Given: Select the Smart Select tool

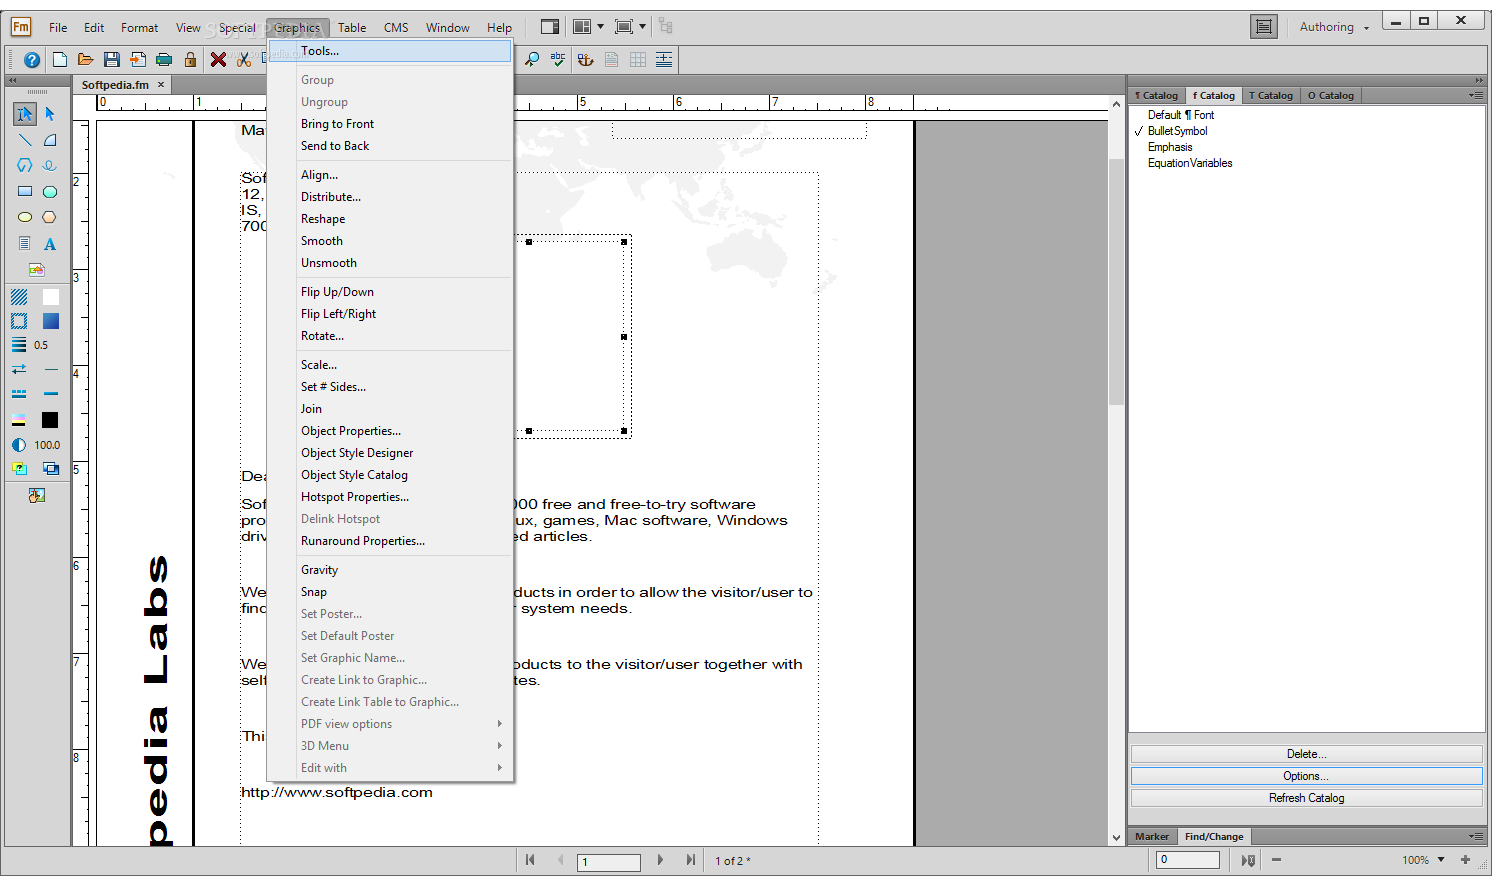Looking at the screenshot, I should pos(25,114).
